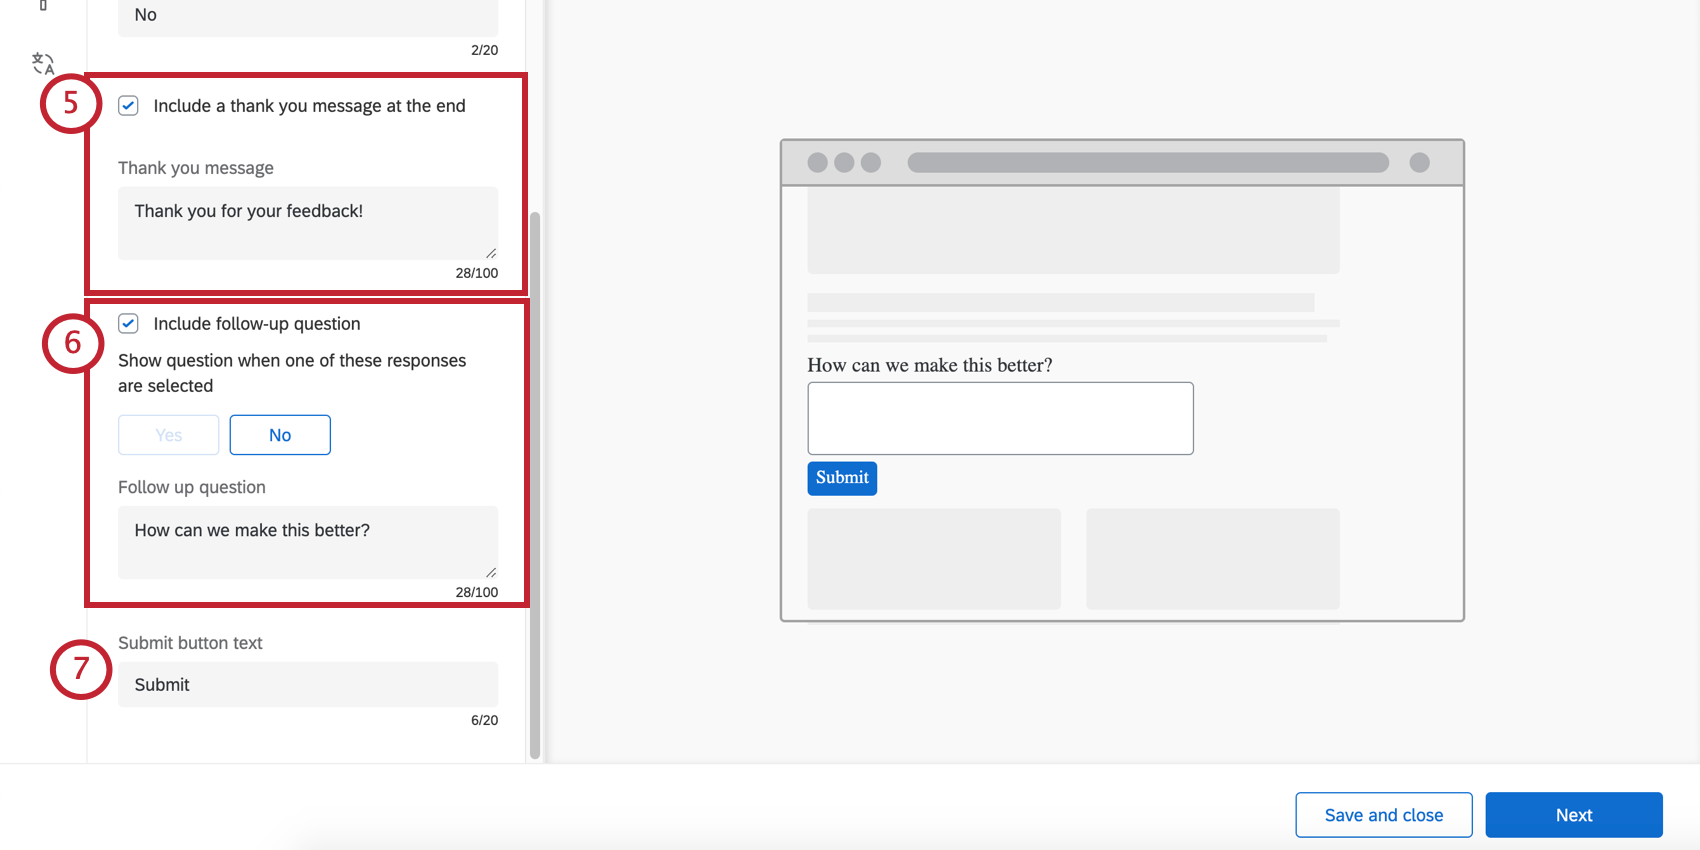Click the translation icon in left sidebar
This screenshot has width=1700, height=850.
43,63
